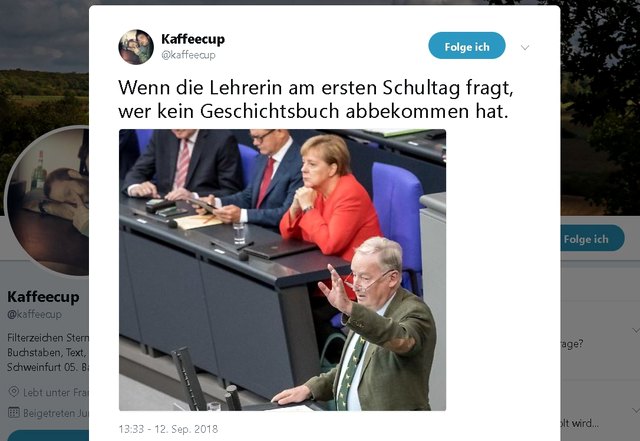
Task: Click the background text ending 'olt wird...'
Action: [x=579, y=423]
